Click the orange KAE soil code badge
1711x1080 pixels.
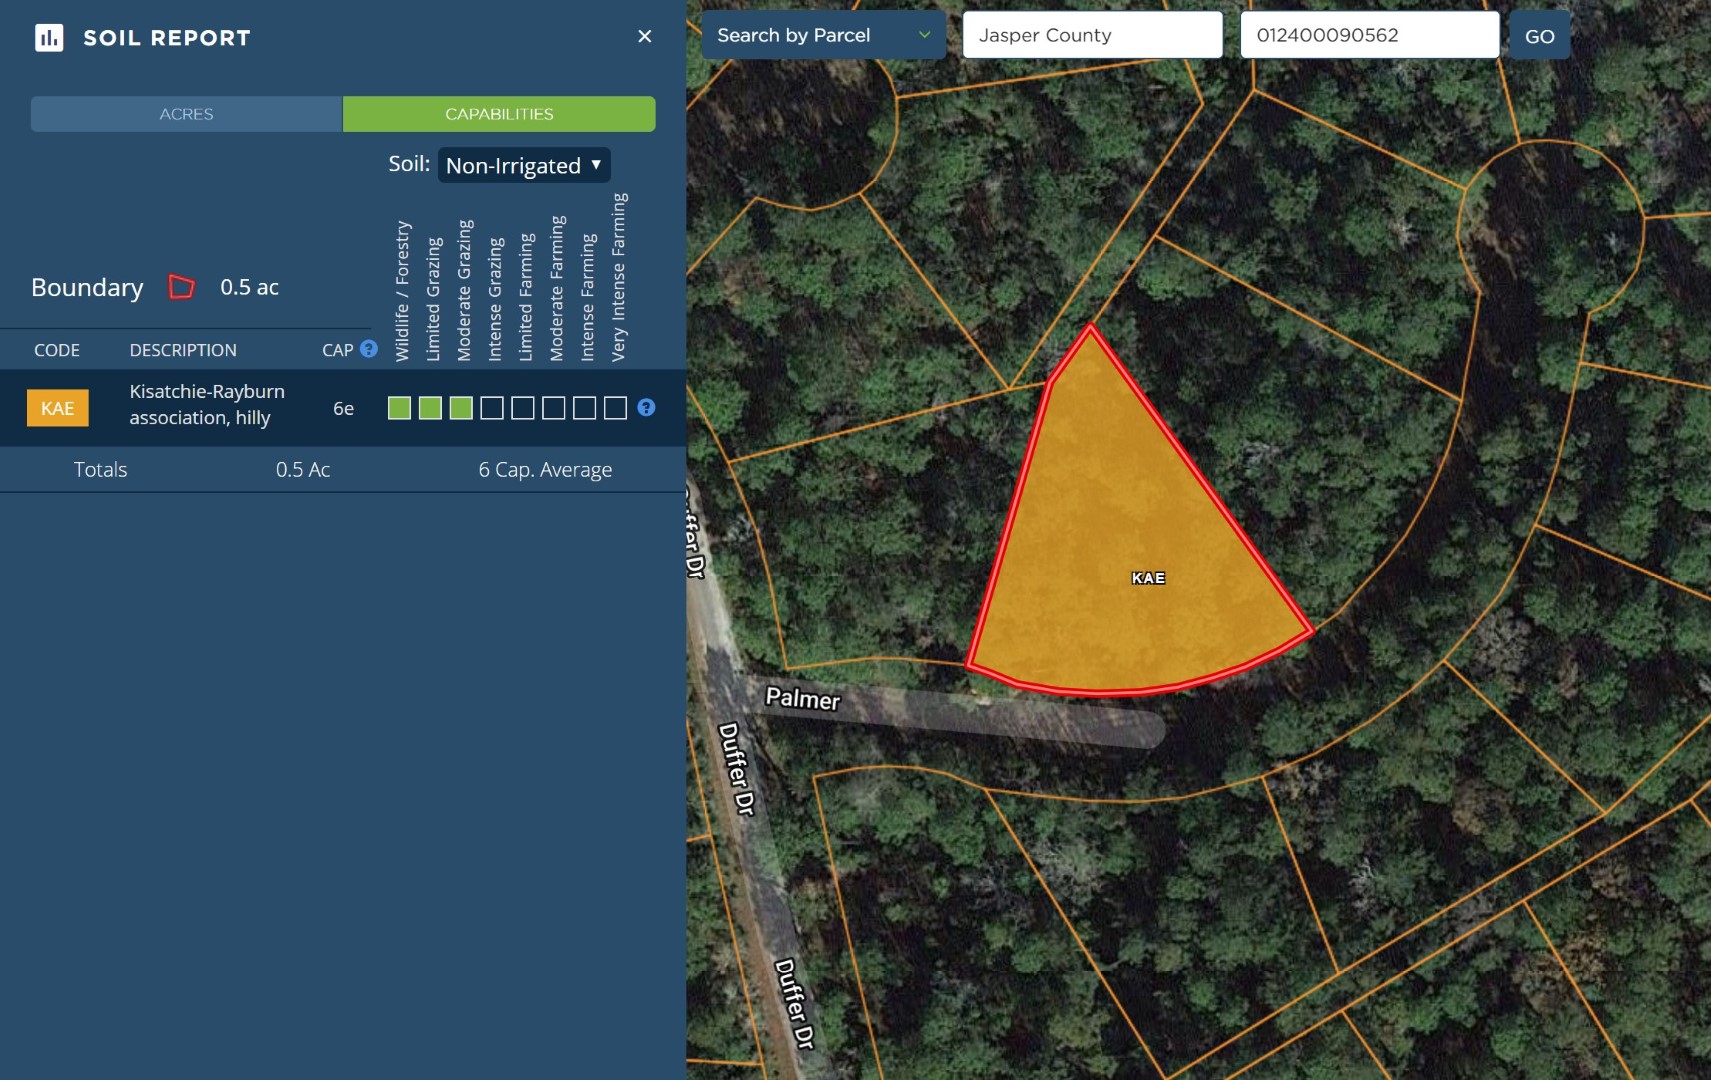(57, 408)
